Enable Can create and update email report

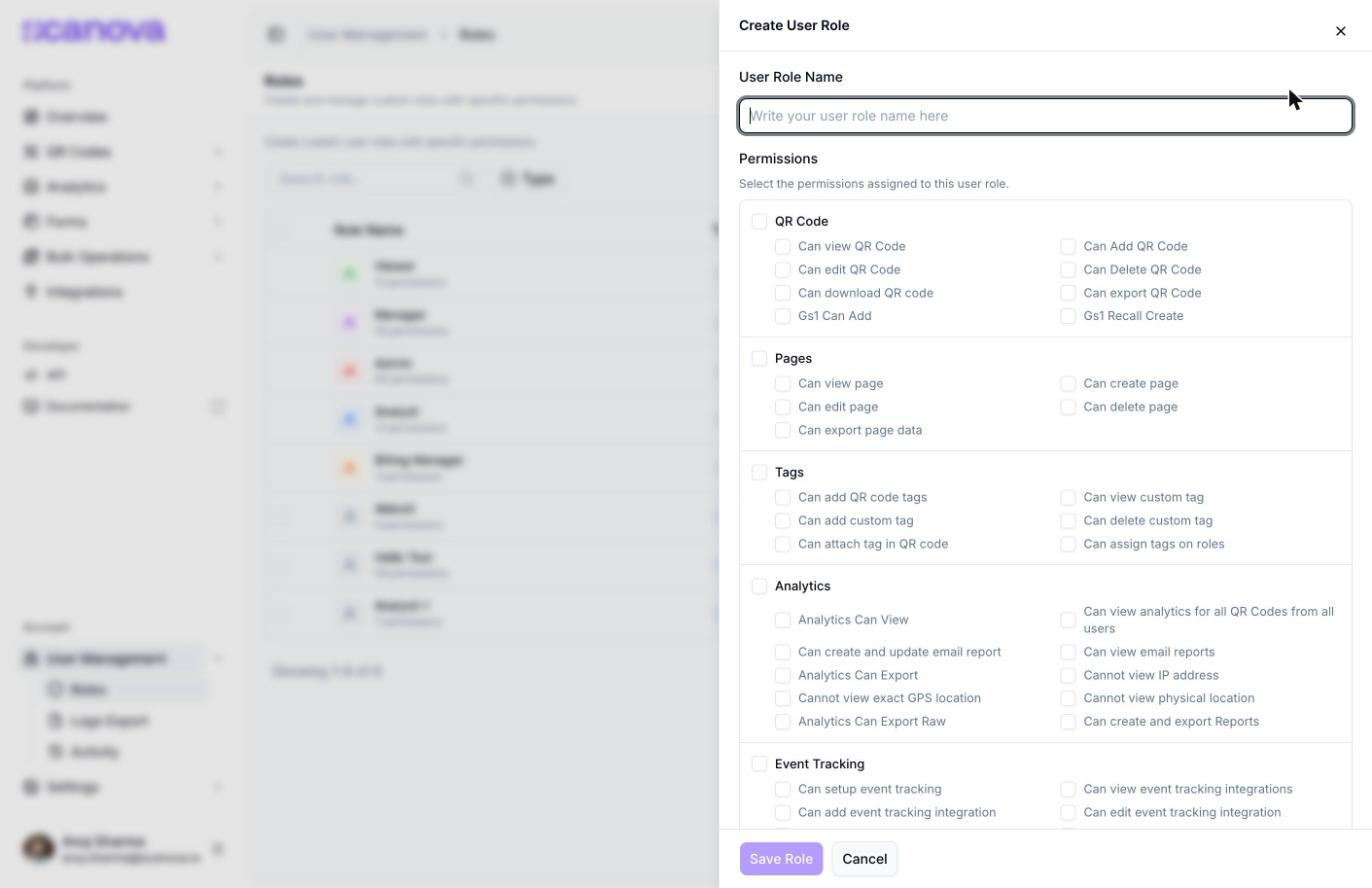click(782, 652)
